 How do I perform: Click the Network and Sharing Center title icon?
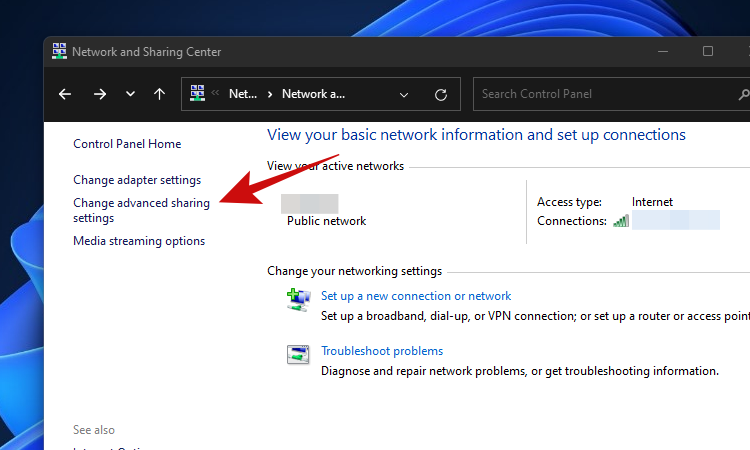pos(59,51)
